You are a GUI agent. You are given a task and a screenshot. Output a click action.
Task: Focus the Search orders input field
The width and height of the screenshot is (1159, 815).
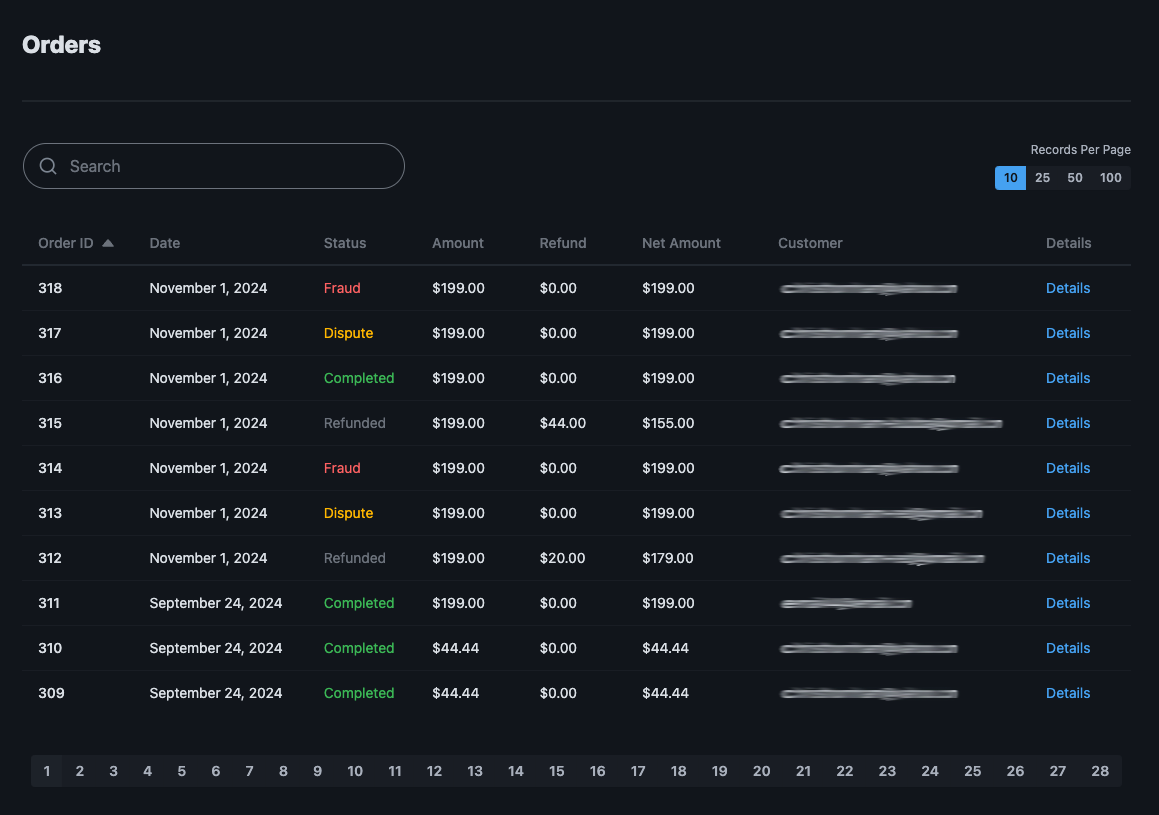pyautogui.click(x=214, y=166)
